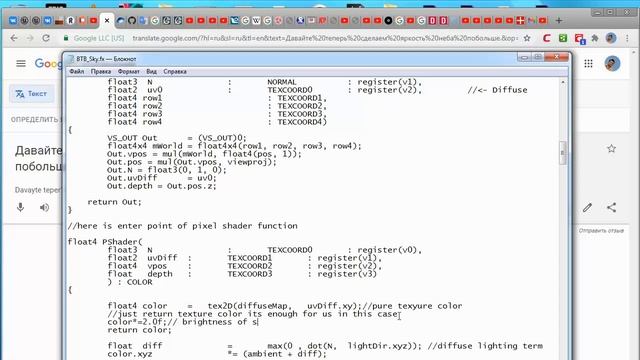The image size is (640, 360).
Task: Click the pencil suggest-edit icon
Action: click(x=587, y=207)
